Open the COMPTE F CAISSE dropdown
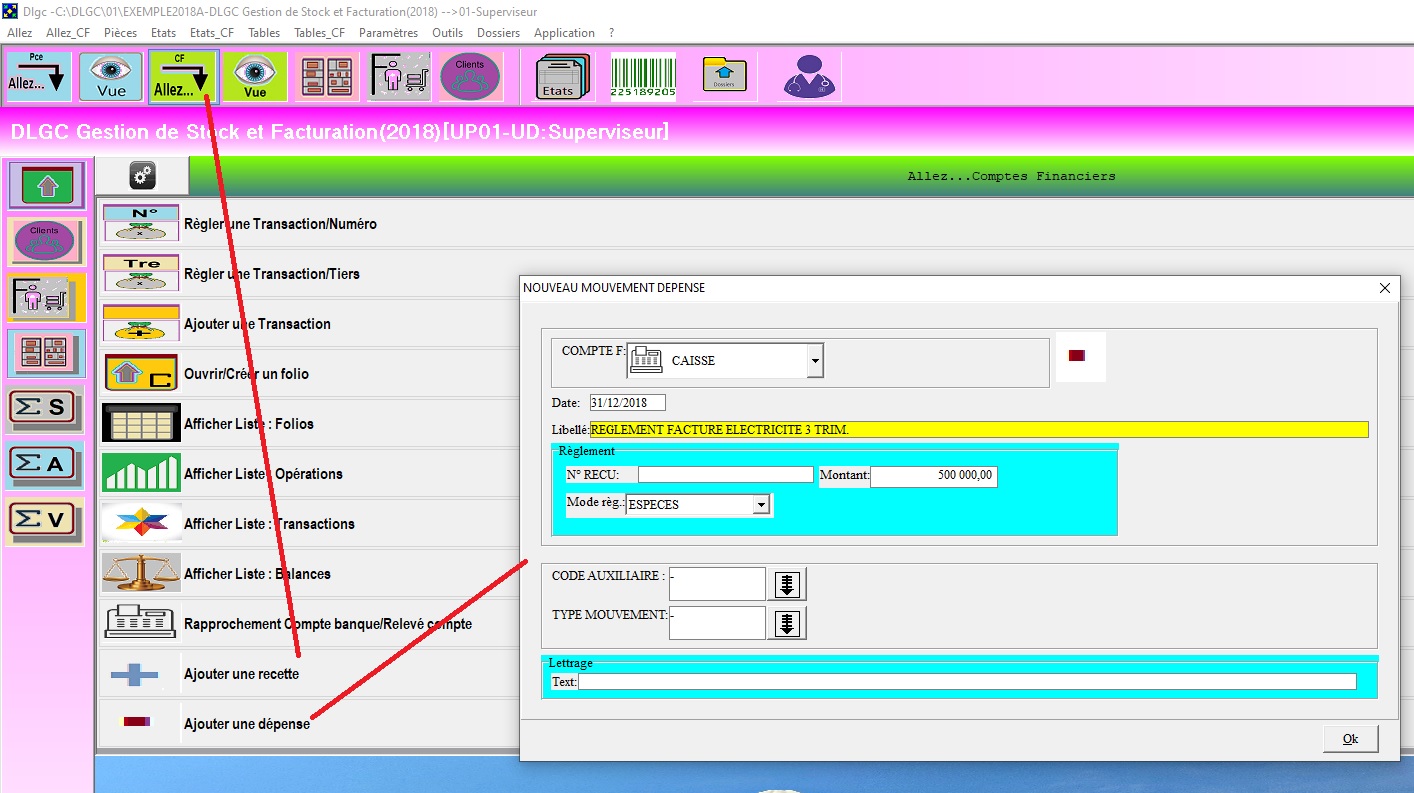 point(815,360)
